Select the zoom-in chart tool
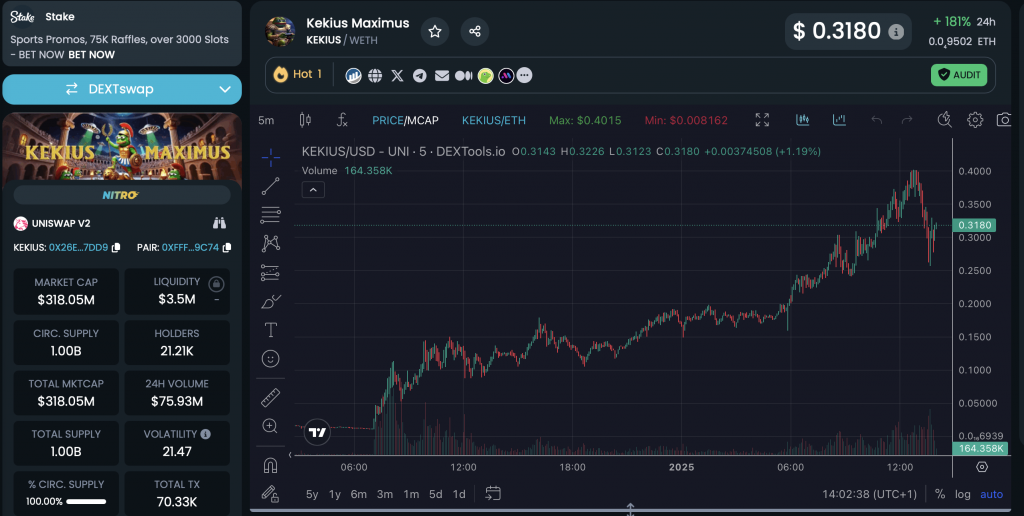This screenshot has height=516, width=1024. point(270,426)
